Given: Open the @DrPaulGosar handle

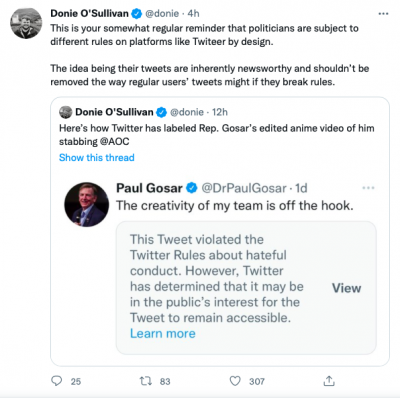Looking at the screenshot, I should (x=244, y=188).
